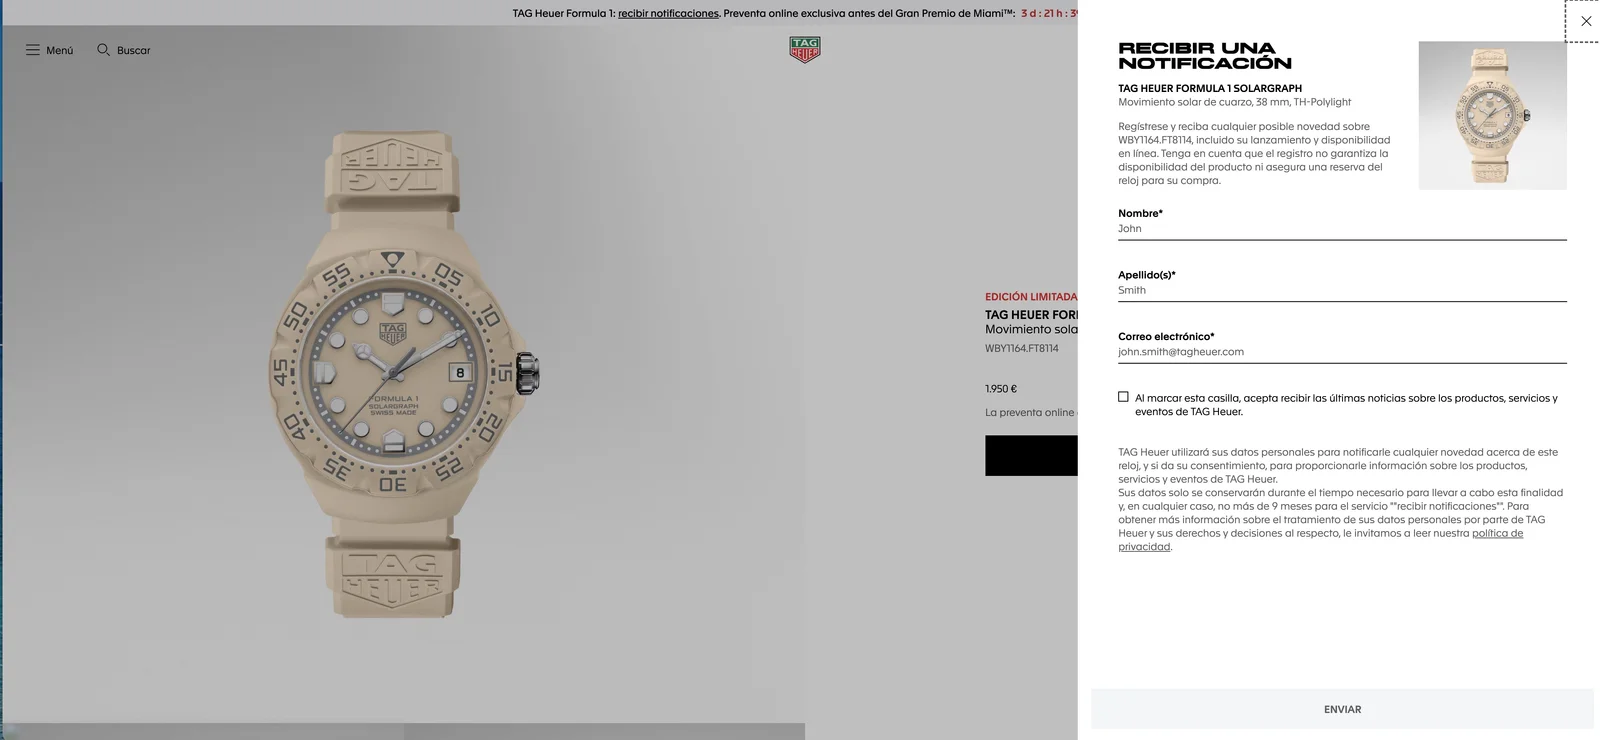Open the watch thumbnail in the notification panel

pos(1492,115)
